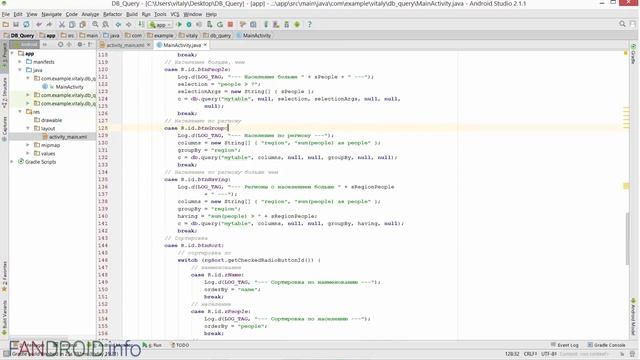Collapse the layout folder
The width and height of the screenshot is (640, 360).
coord(28,128)
